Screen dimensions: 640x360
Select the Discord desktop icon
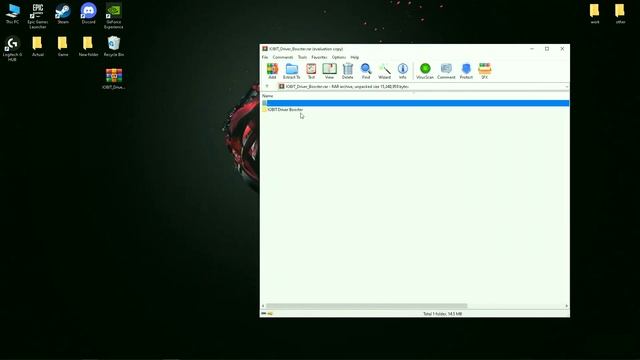pyautogui.click(x=88, y=14)
